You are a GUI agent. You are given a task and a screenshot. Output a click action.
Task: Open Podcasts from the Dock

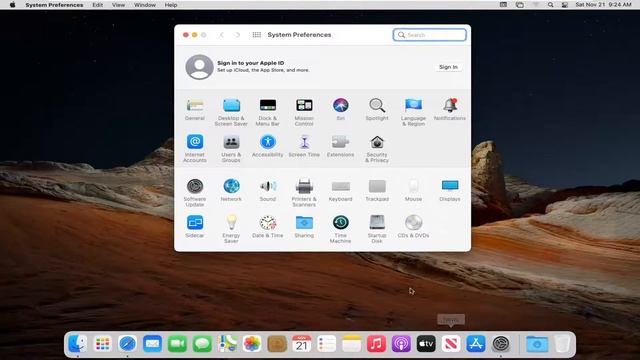point(401,344)
